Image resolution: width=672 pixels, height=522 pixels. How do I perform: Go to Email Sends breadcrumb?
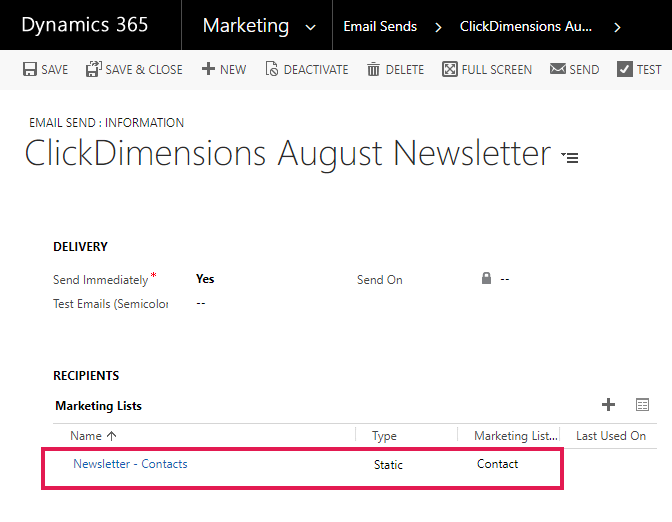pyautogui.click(x=380, y=27)
